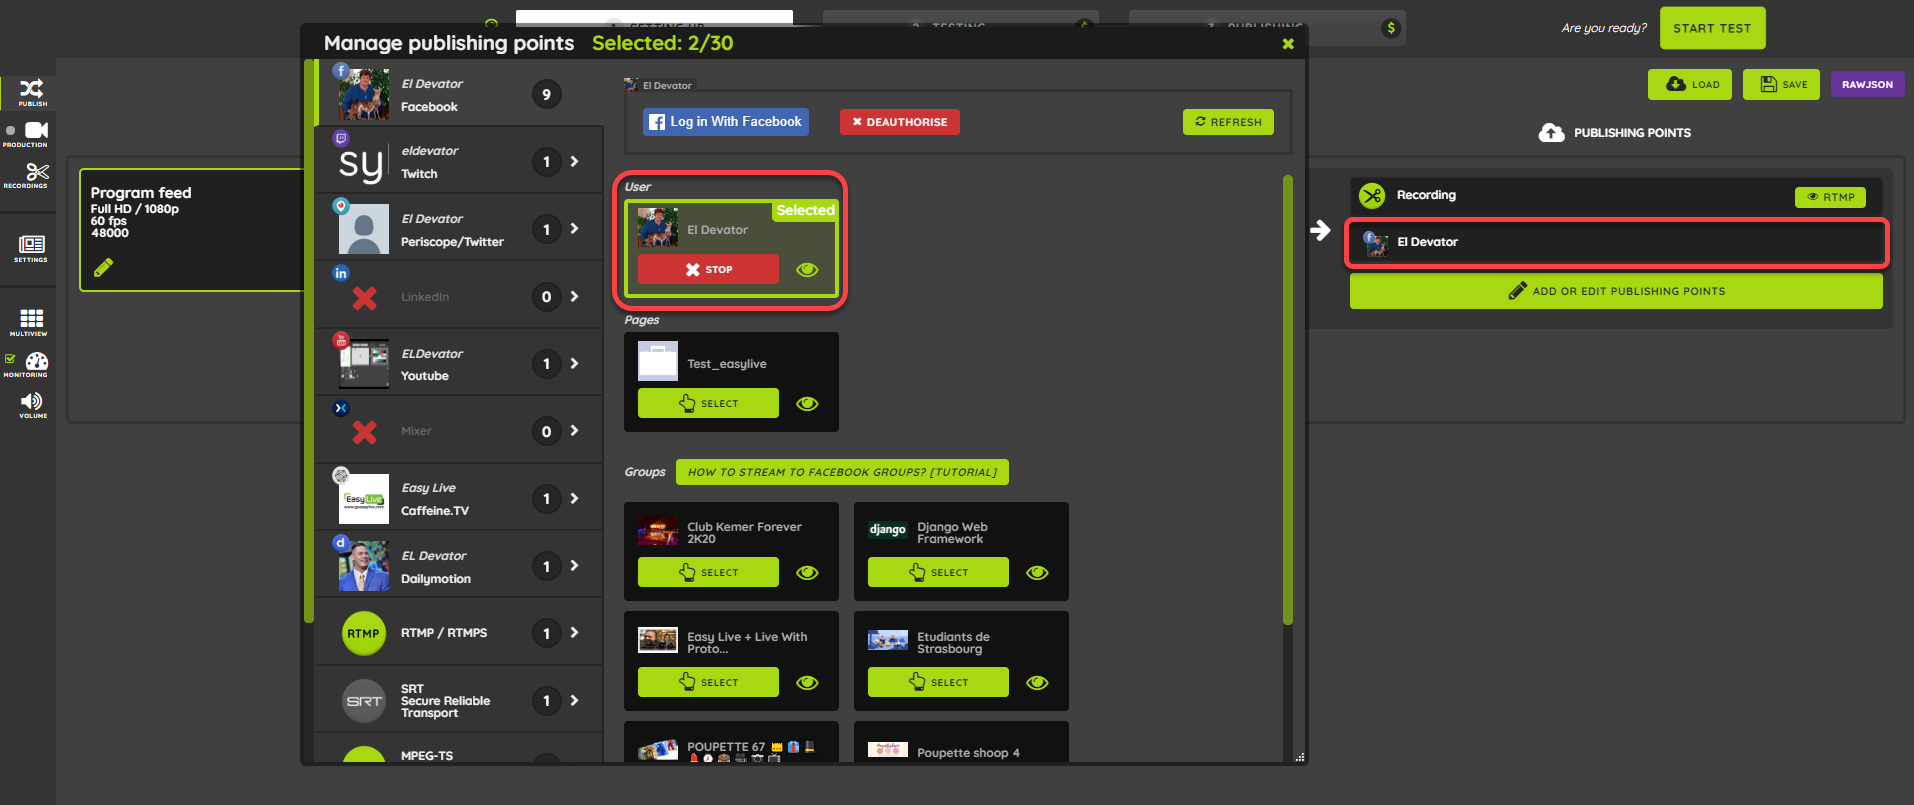This screenshot has width=1914, height=805.
Task: Click the Save button
Action: click(x=1781, y=85)
